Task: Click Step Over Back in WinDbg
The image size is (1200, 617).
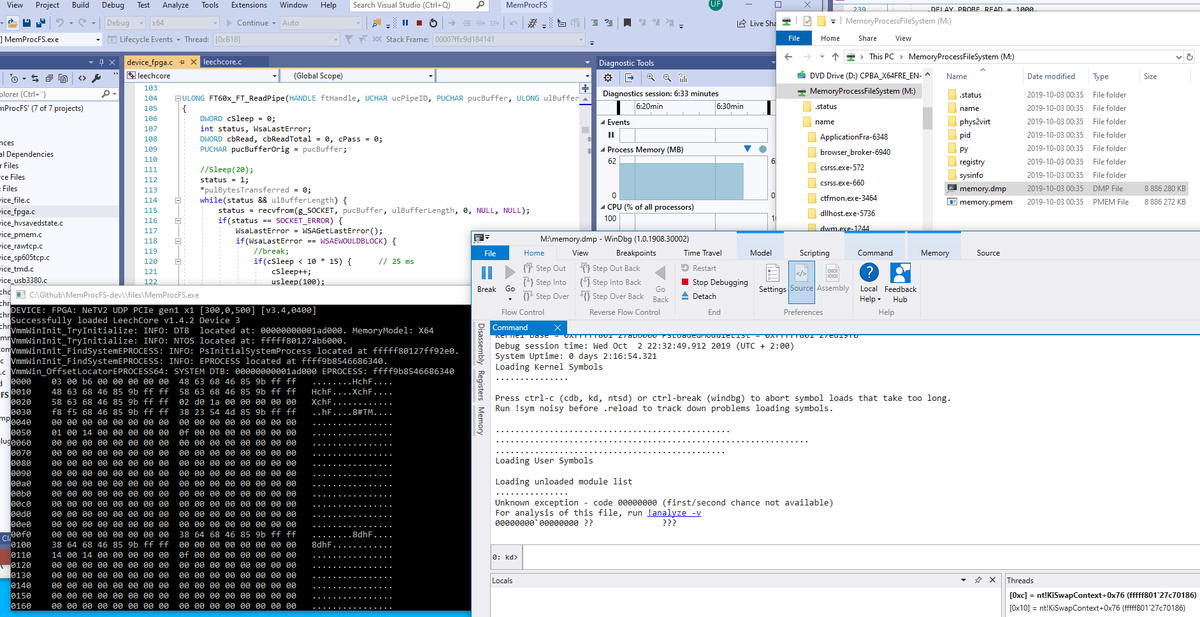Action: pyautogui.click(x=611, y=296)
